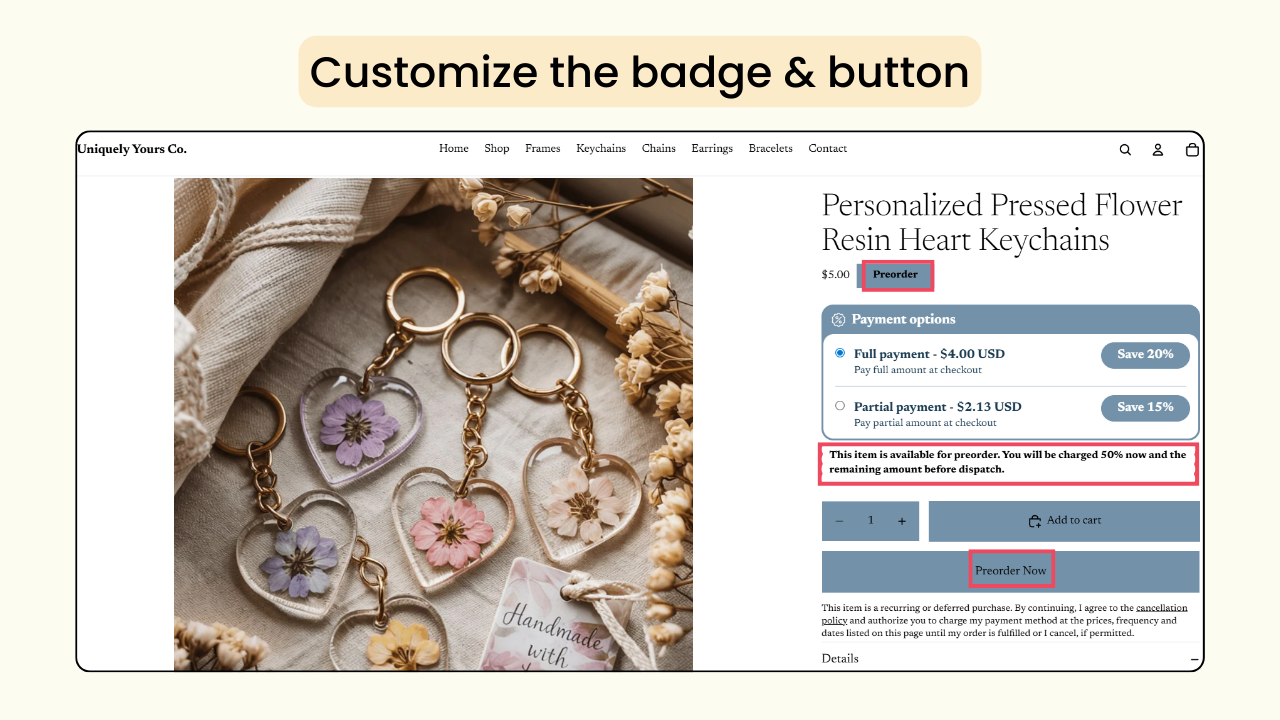The width and height of the screenshot is (1280, 720).
Task: Open the Earrings navigation item
Action: pyautogui.click(x=711, y=148)
